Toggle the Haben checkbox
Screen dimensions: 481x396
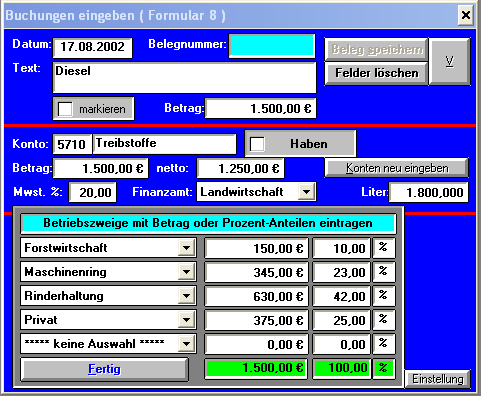coord(257,144)
